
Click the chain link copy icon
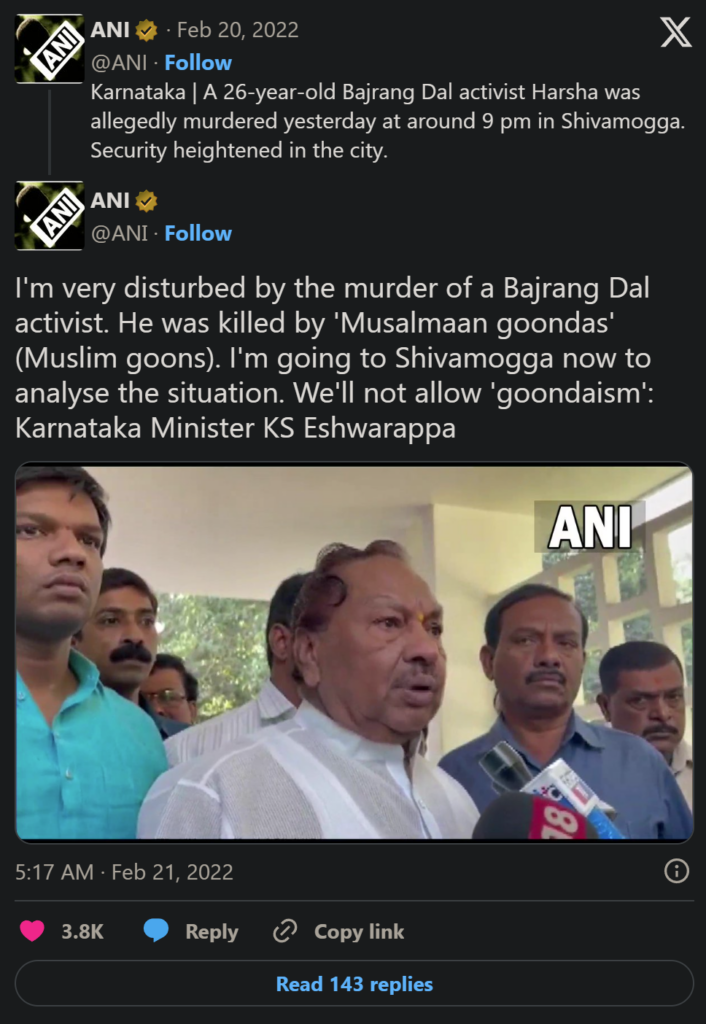pyautogui.click(x=285, y=931)
